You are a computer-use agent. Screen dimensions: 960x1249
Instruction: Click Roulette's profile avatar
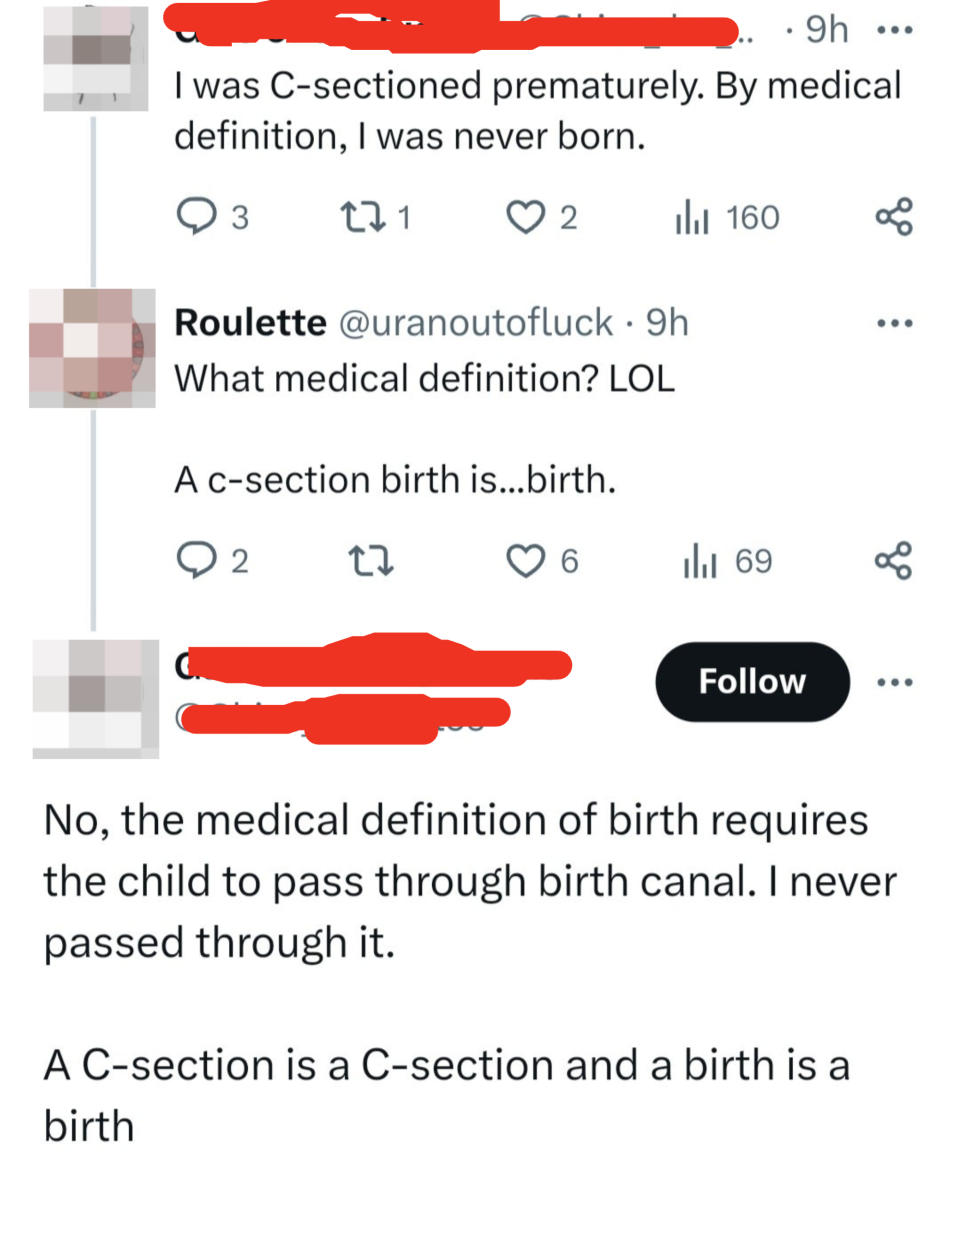point(94,350)
